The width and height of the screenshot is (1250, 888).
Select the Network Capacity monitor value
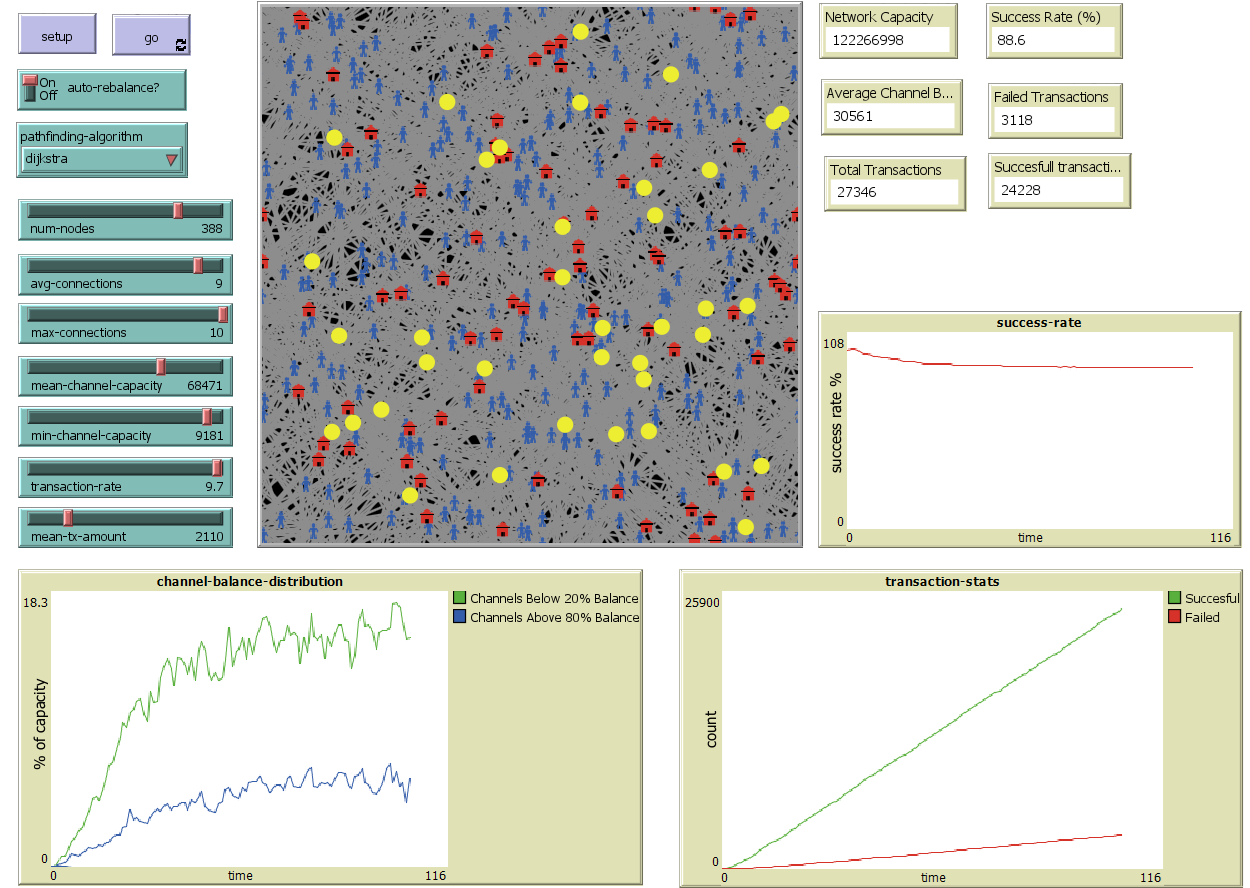886,40
